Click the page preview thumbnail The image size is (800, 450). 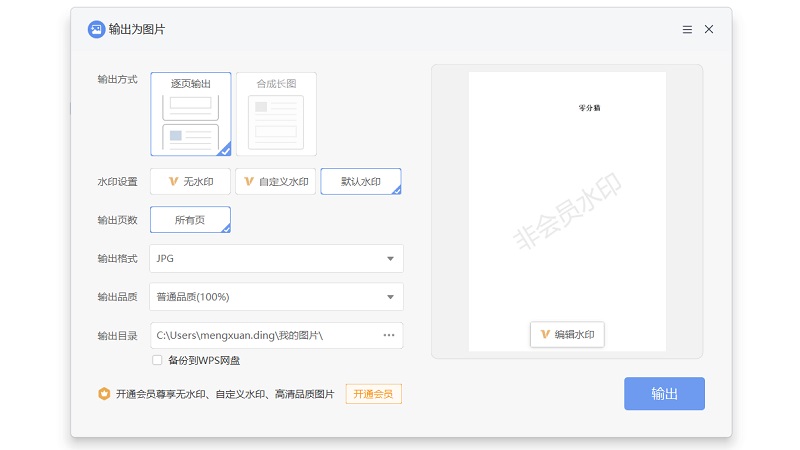pyautogui.click(x=567, y=210)
